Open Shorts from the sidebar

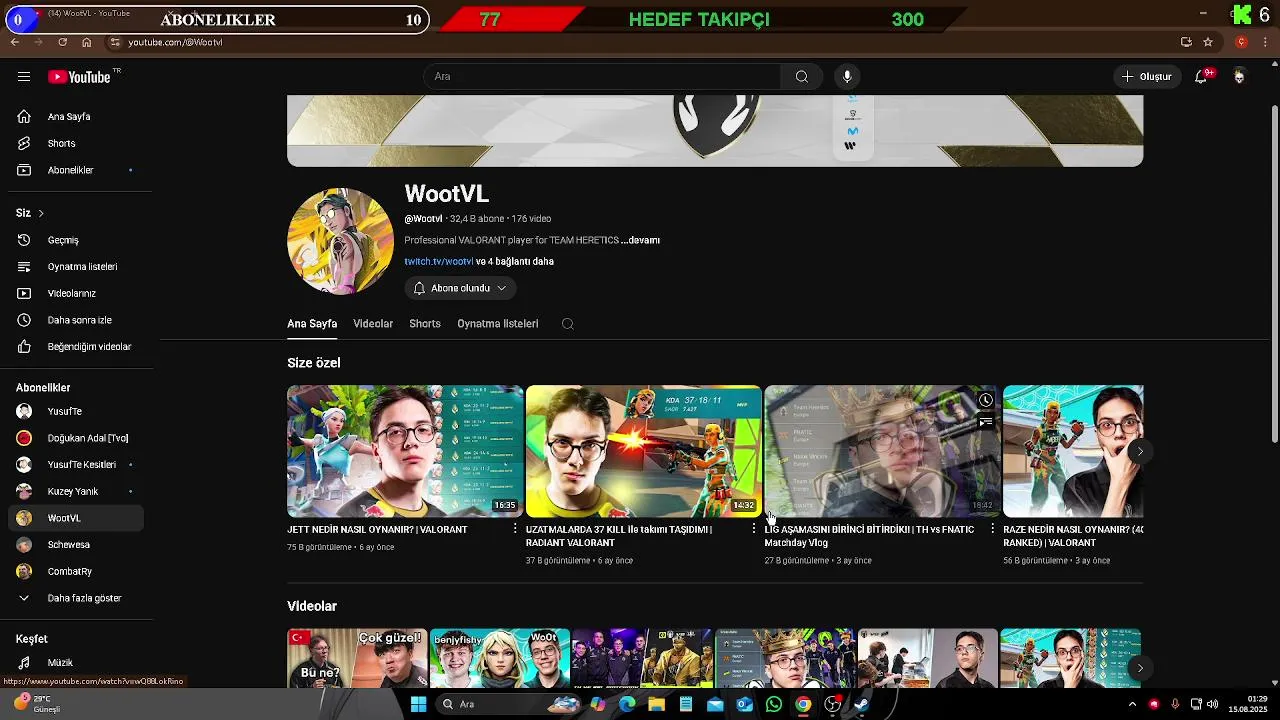click(77, 144)
